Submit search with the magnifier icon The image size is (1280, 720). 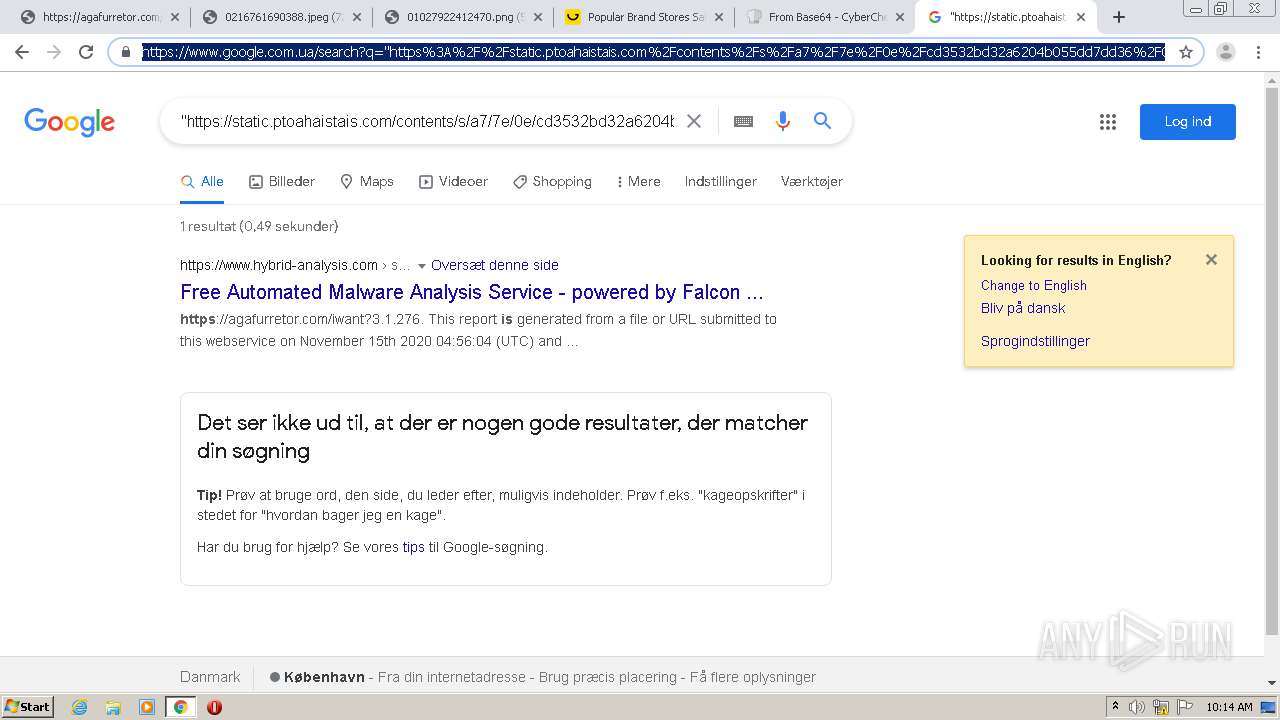pyautogui.click(x=823, y=121)
